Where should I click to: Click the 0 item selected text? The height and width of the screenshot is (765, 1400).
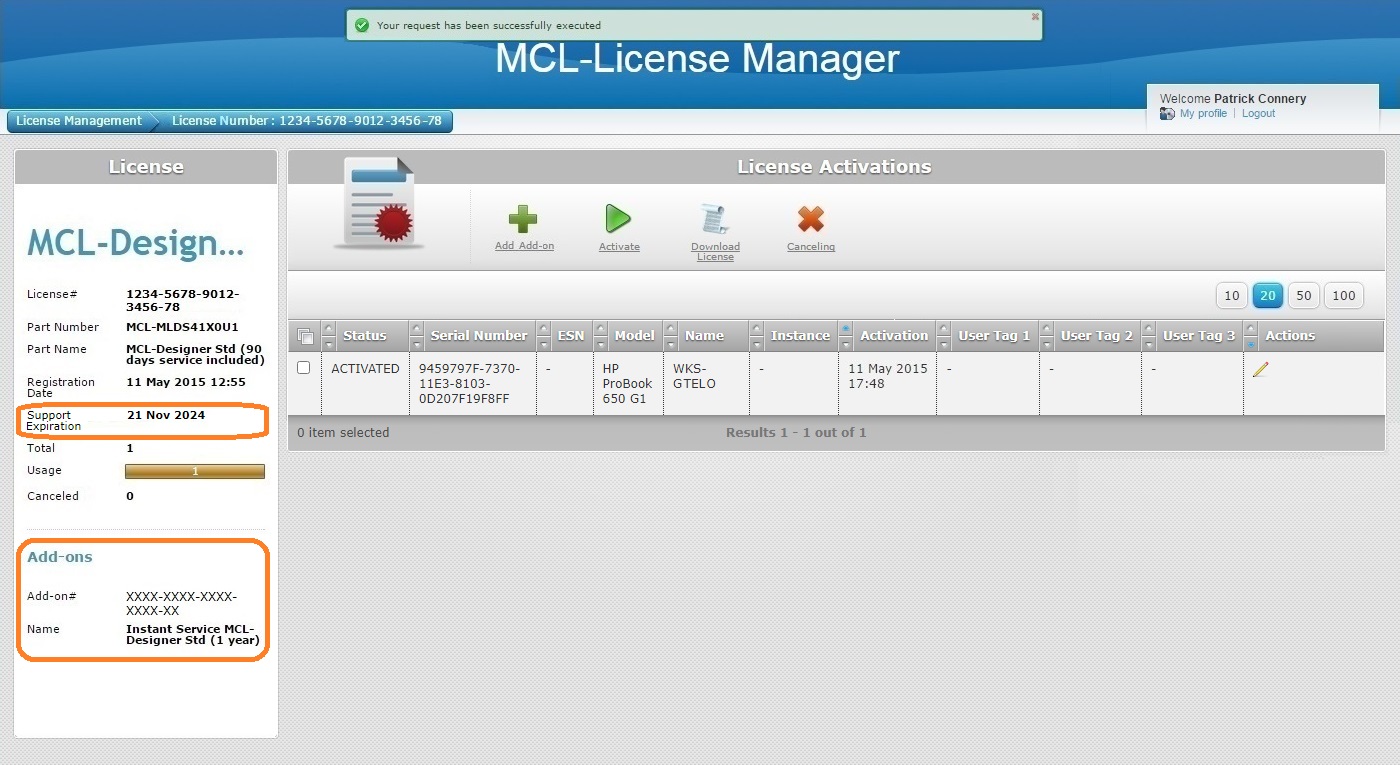point(343,433)
